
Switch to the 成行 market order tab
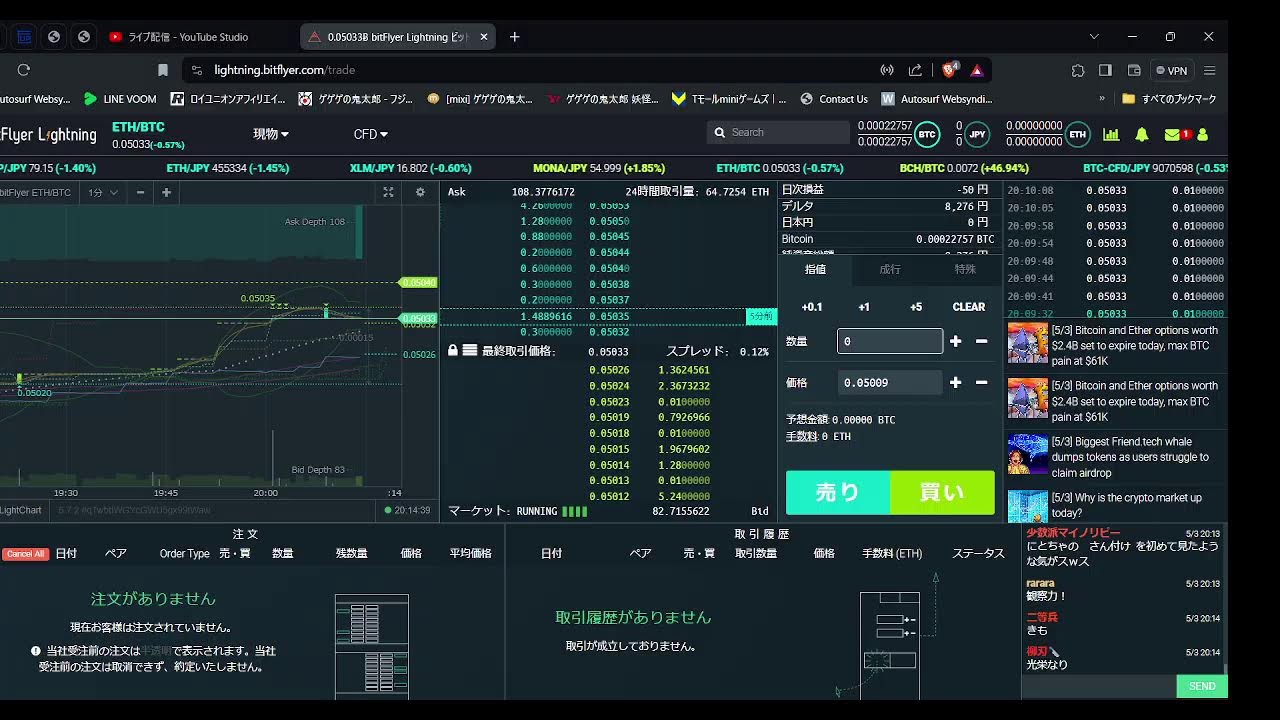889,269
